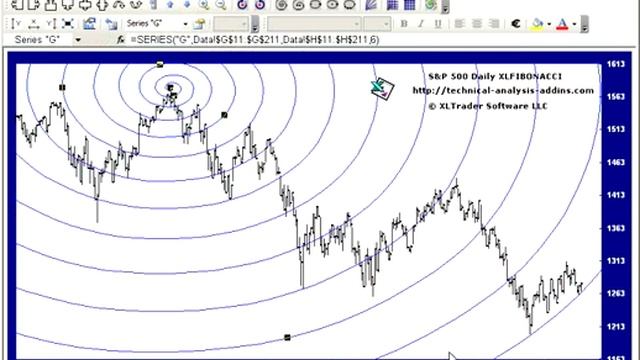Click the fit-to-size arrows icon
The image size is (640, 360).
coord(68,24)
